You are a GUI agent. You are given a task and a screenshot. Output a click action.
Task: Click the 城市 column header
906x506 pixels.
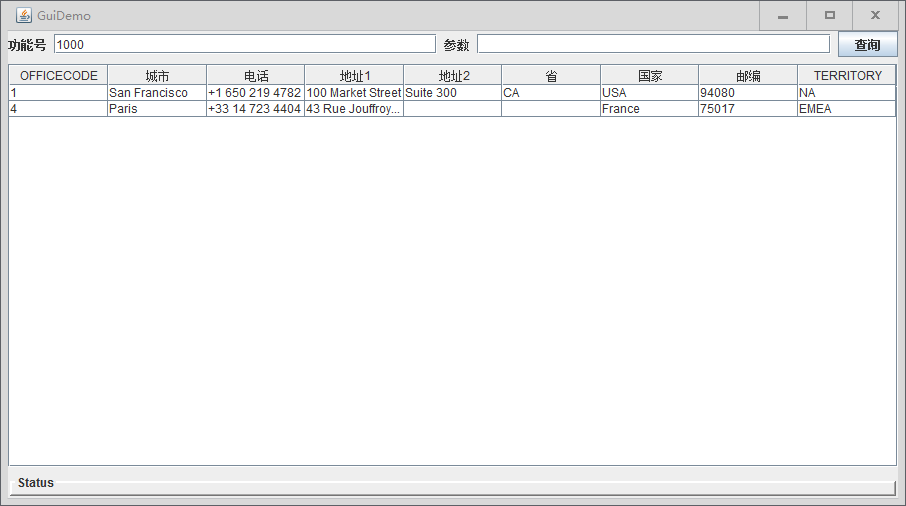[157, 76]
